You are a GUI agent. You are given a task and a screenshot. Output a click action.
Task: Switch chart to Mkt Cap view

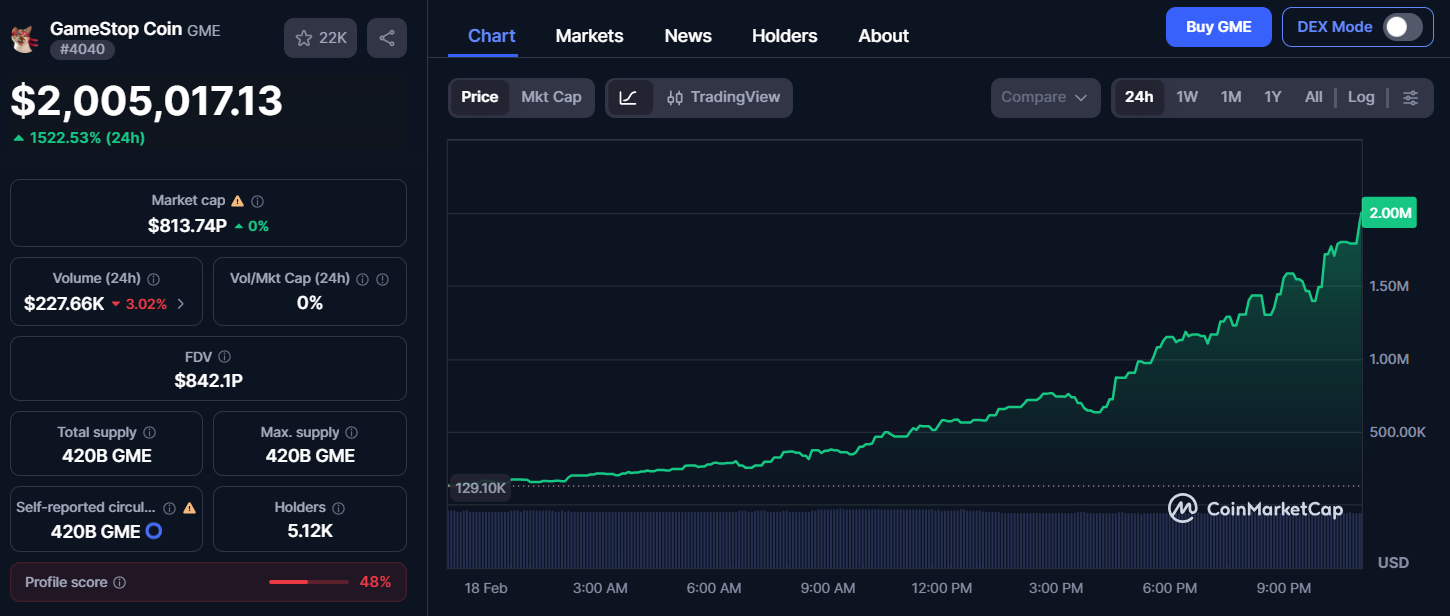click(x=551, y=97)
